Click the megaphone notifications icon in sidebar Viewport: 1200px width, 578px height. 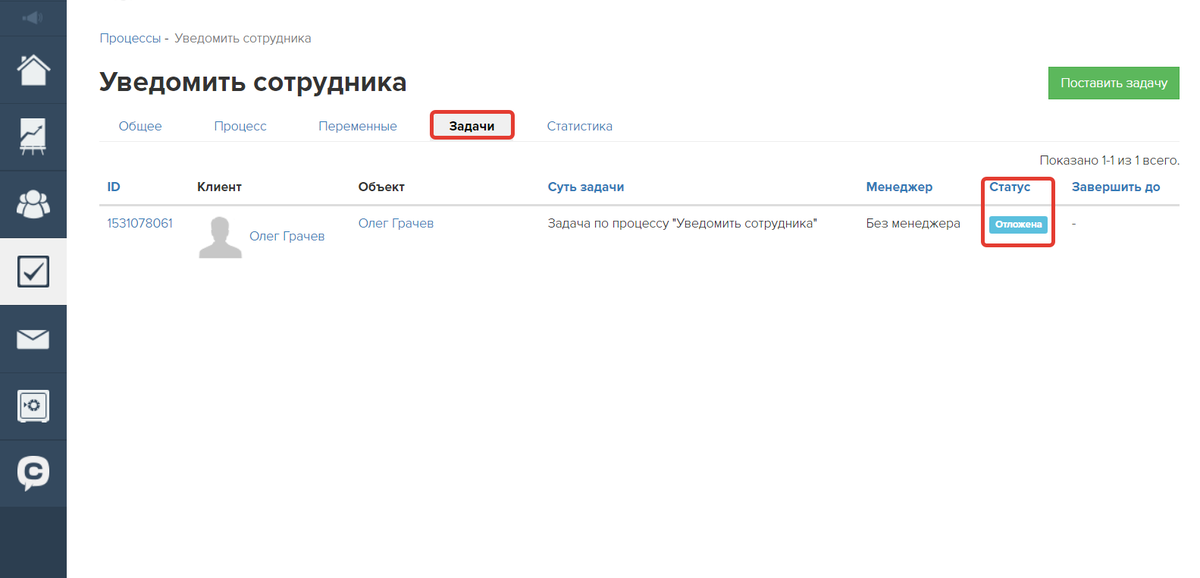[33, 18]
